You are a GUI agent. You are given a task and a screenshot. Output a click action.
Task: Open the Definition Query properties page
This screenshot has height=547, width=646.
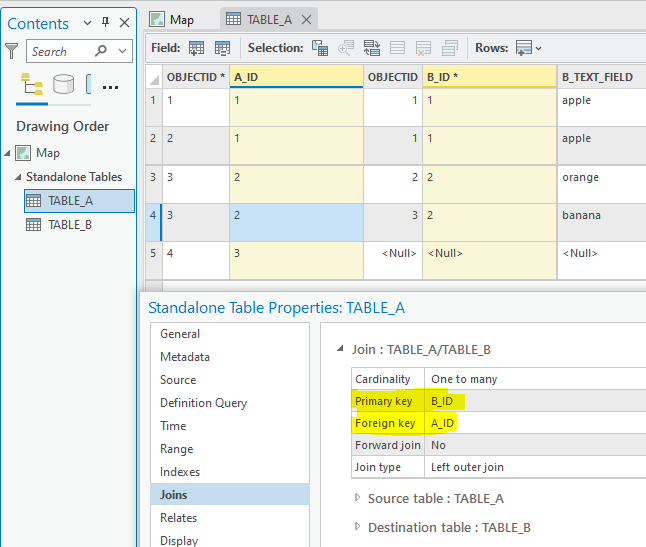point(203,403)
